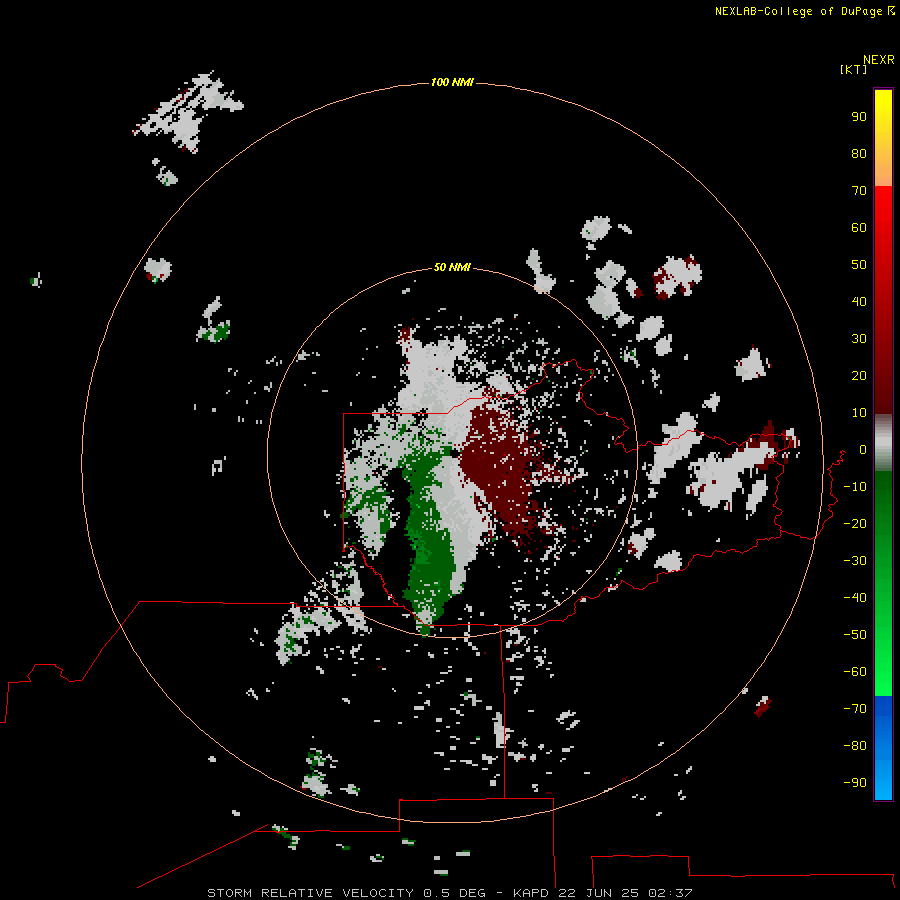Click the -90 value on the velocity scale
The height and width of the screenshot is (900, 900).
click(855, 783)
